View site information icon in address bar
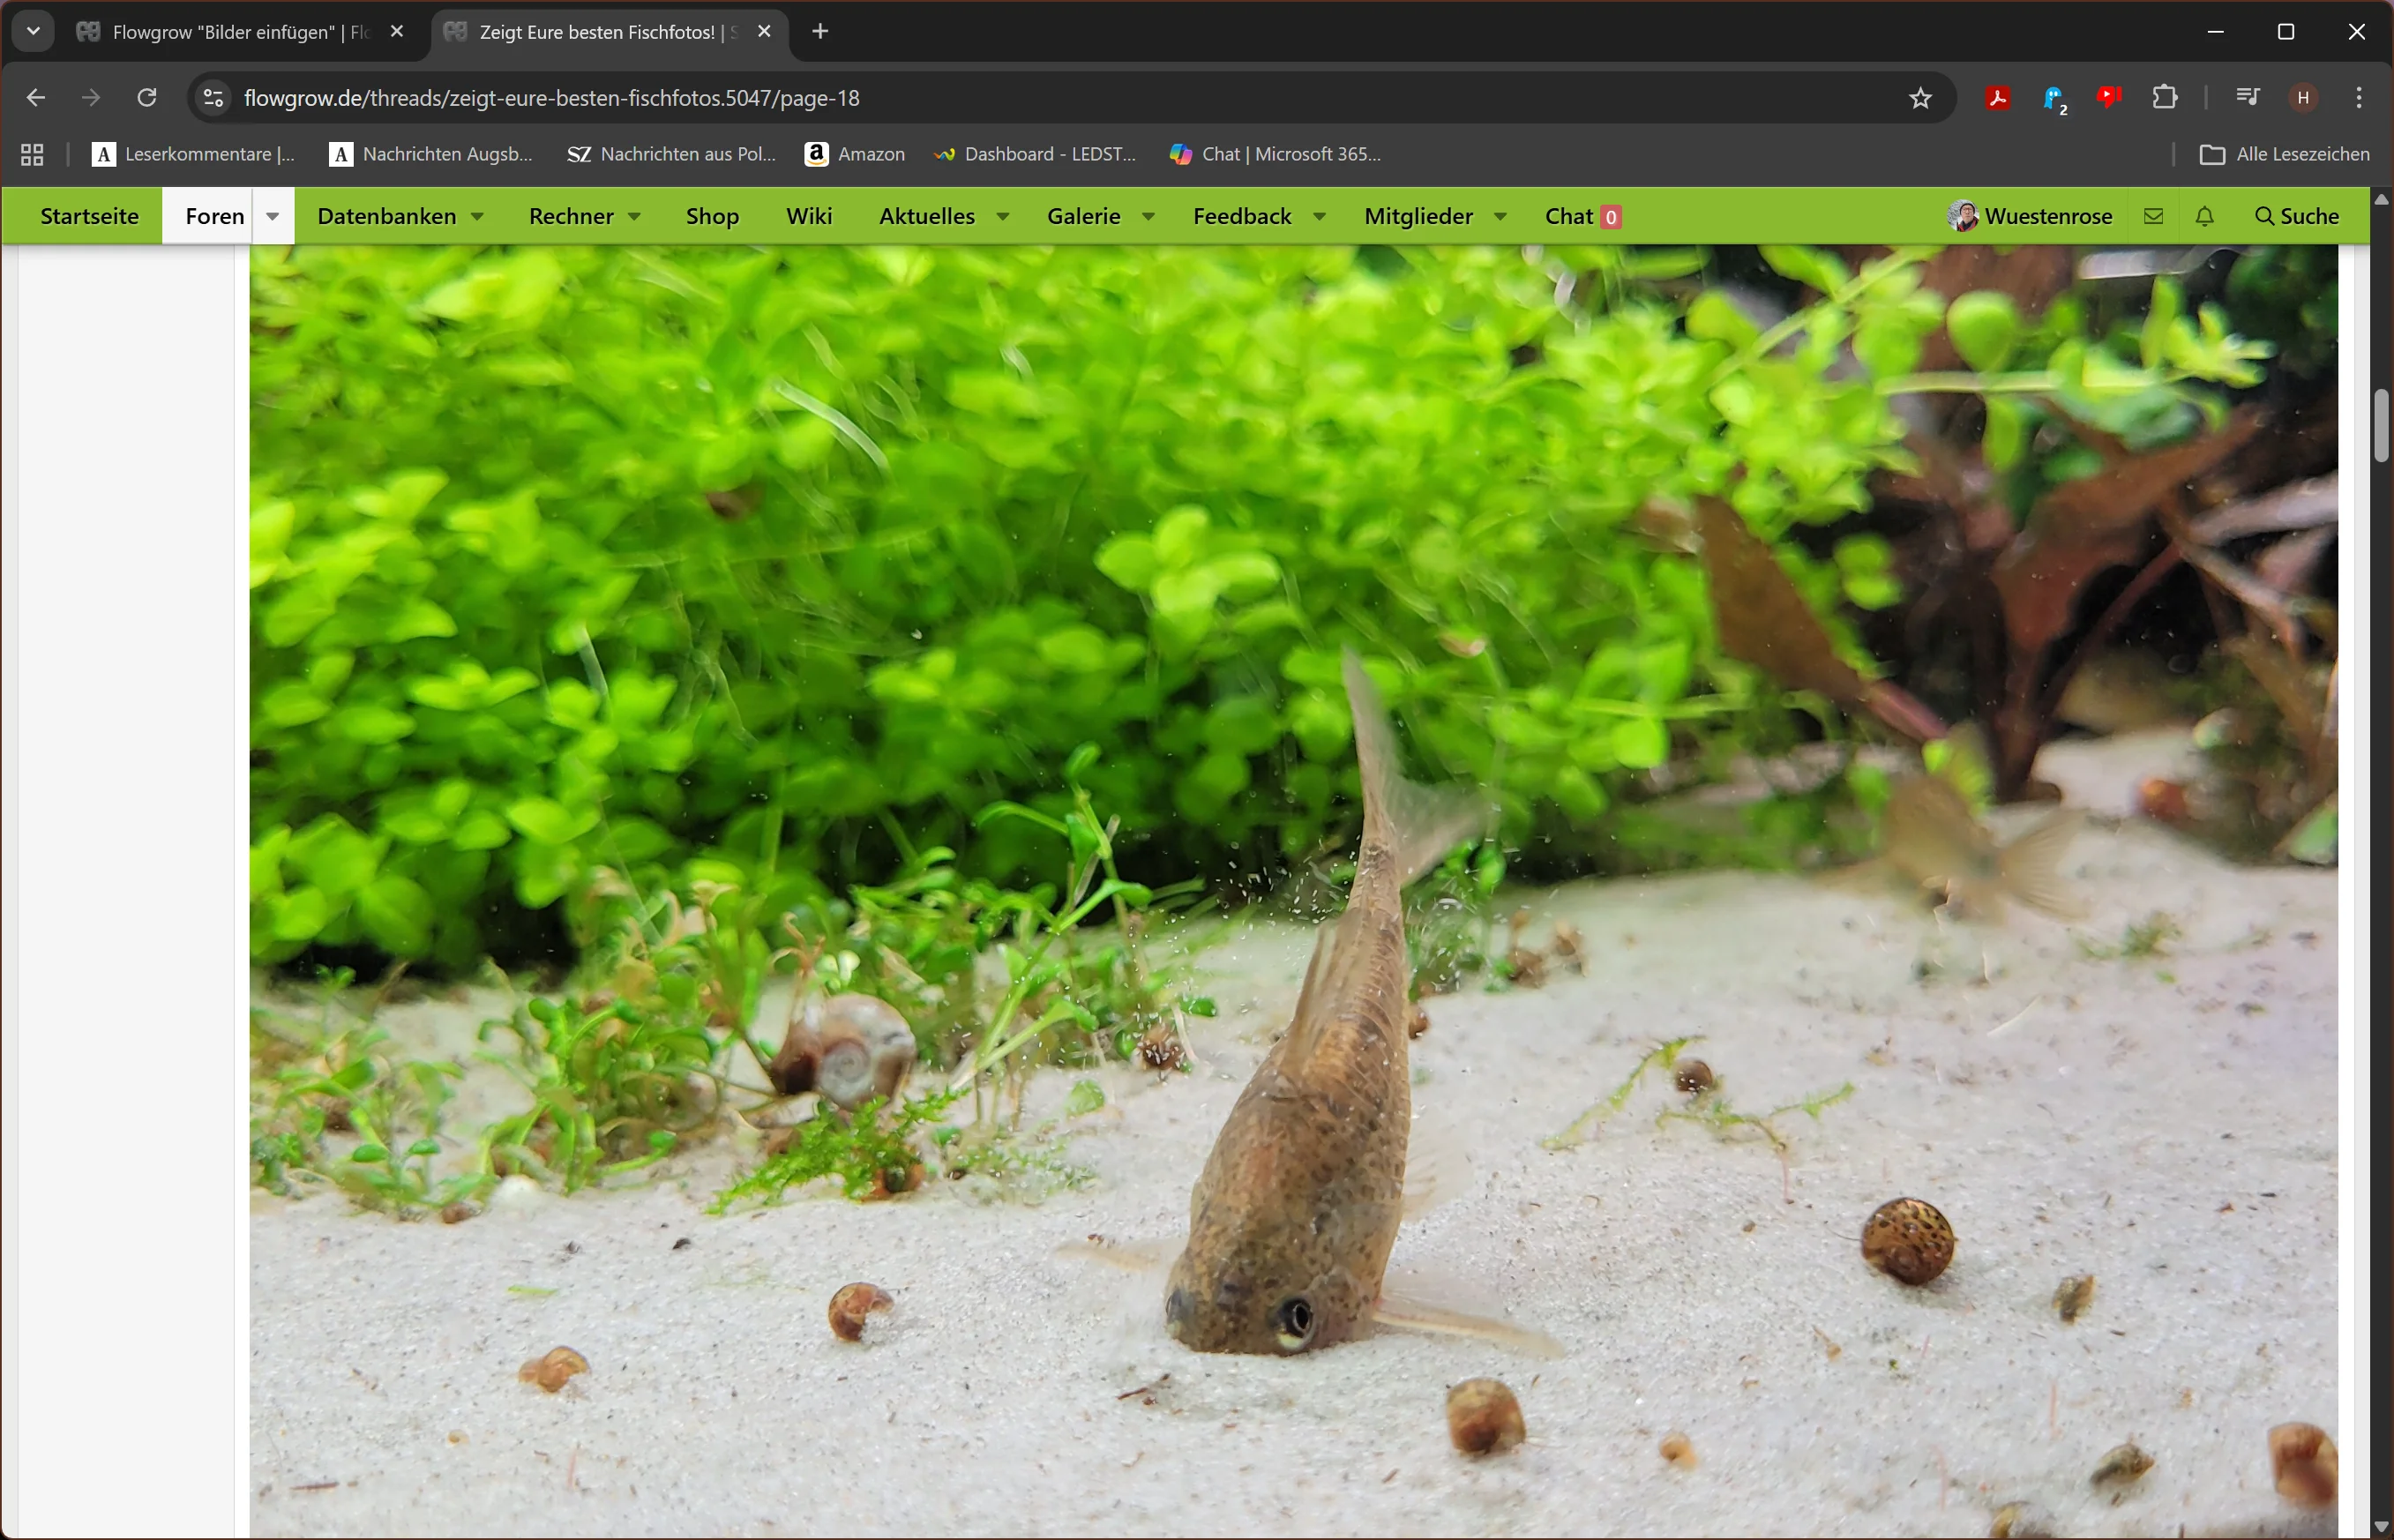The height and width of the screenshot is (1540, 2394). point(213,98)
